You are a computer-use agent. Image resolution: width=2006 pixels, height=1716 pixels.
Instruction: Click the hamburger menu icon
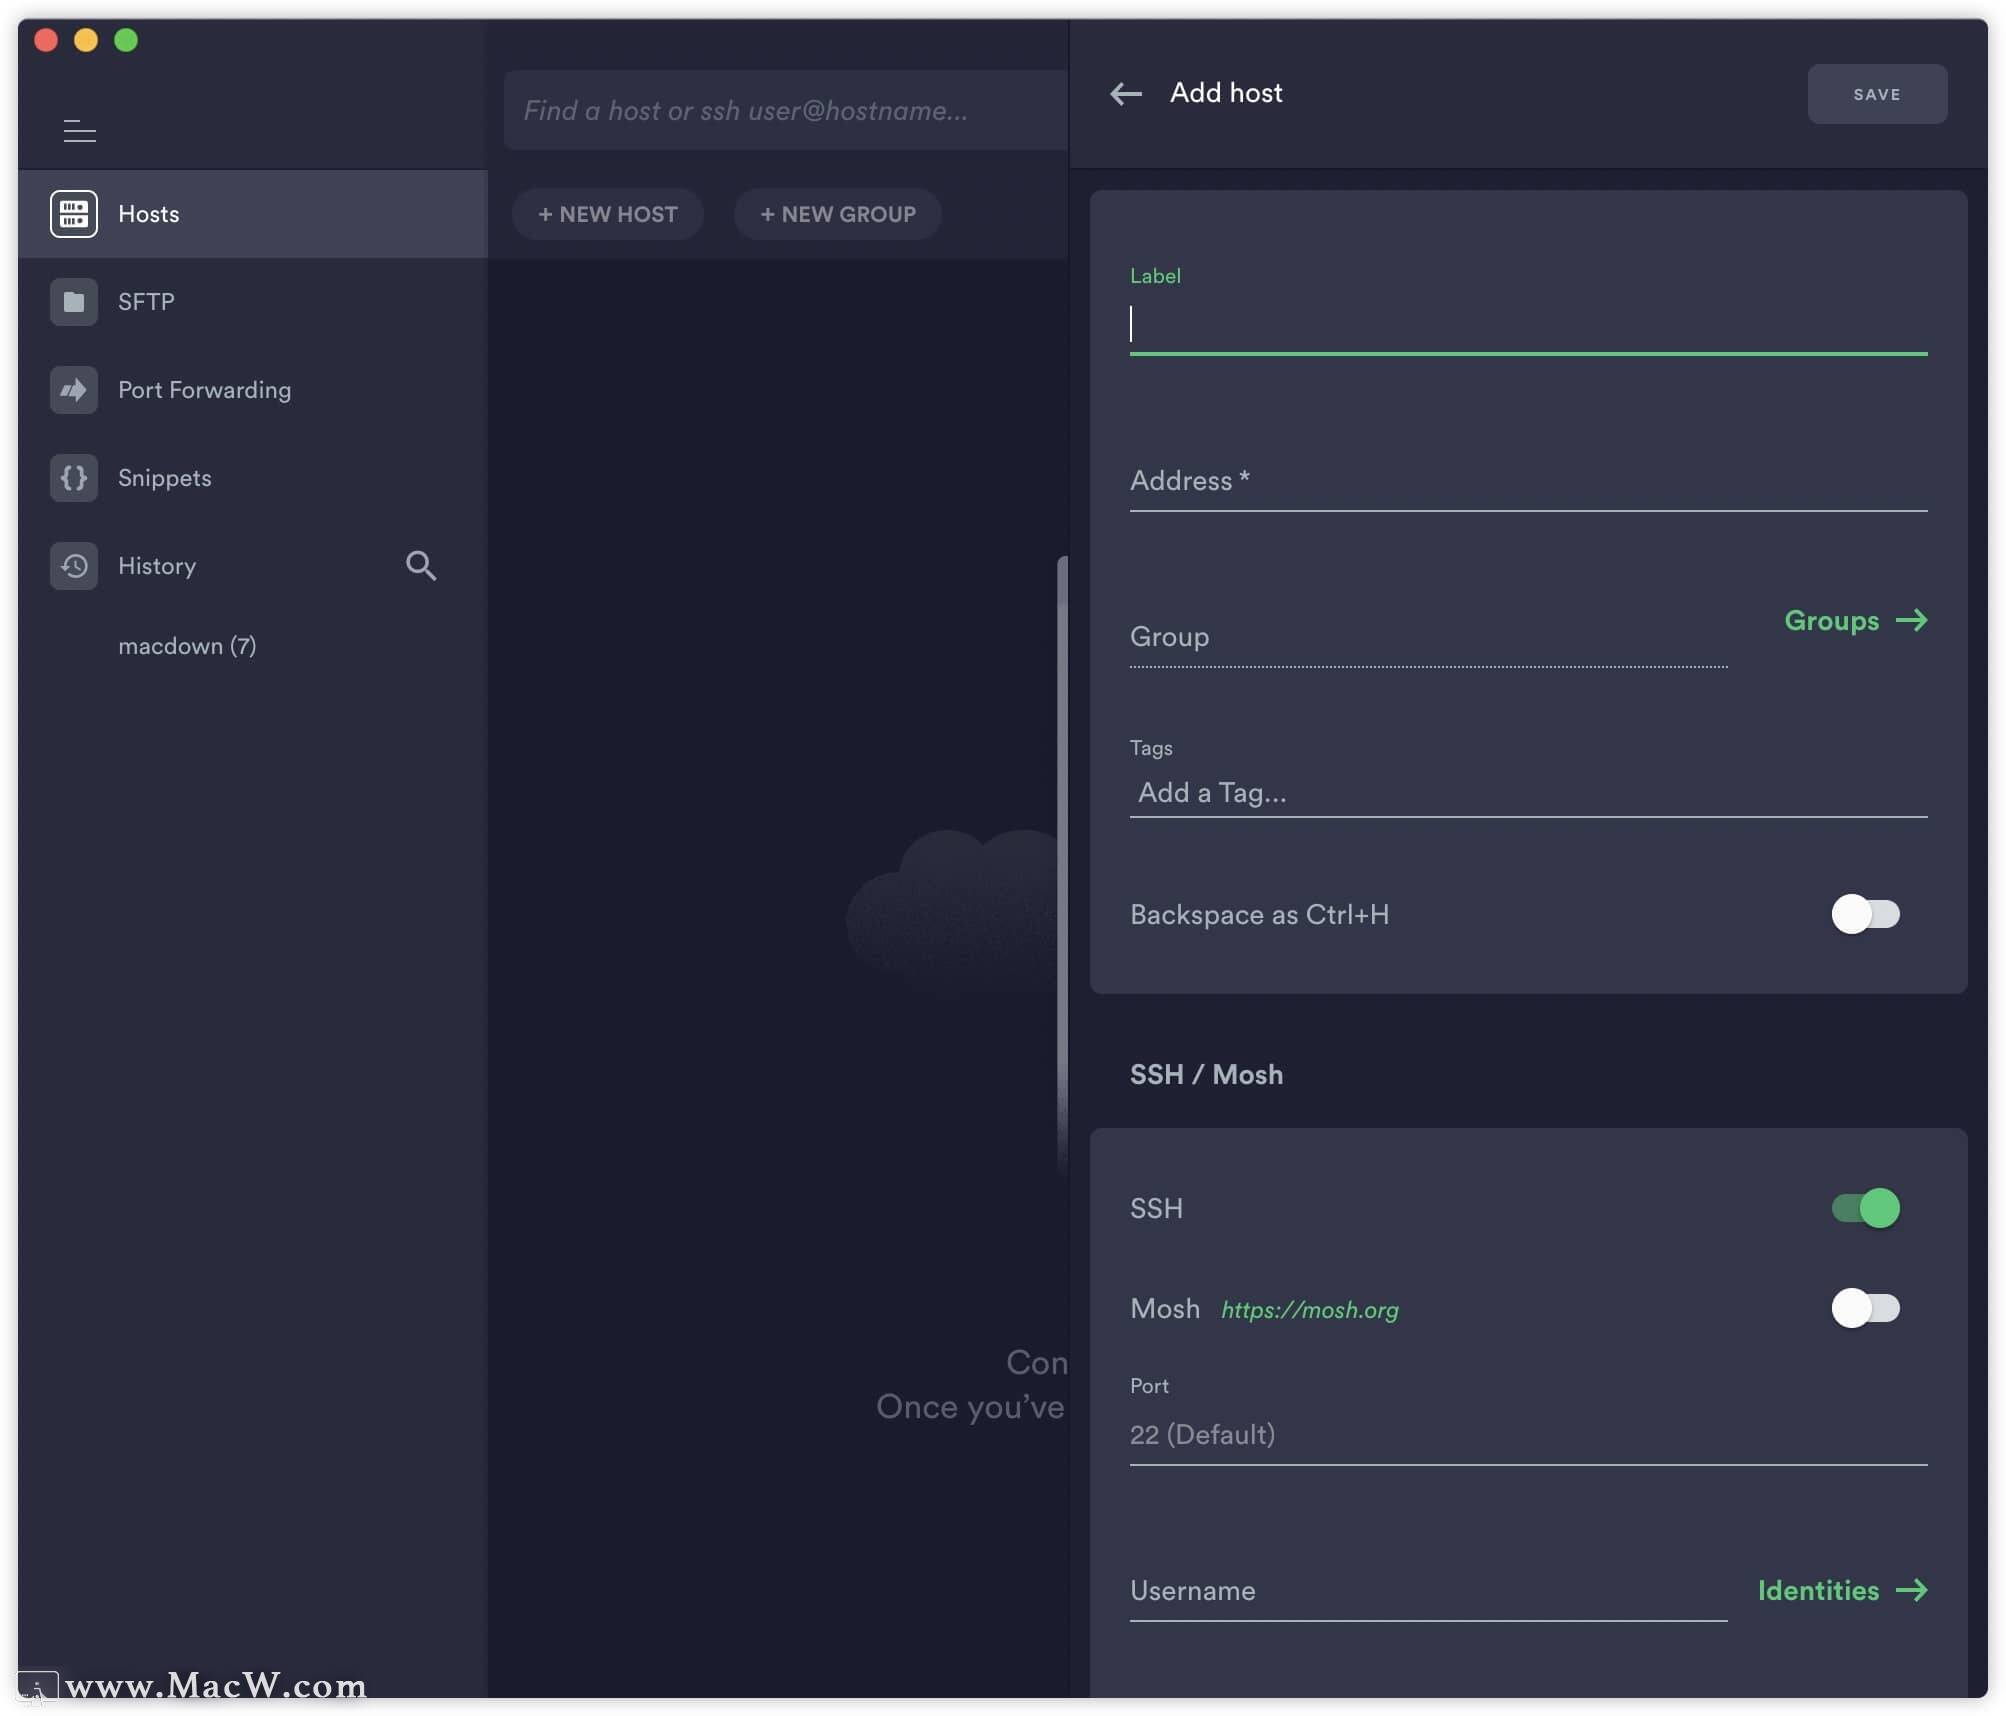coord(79,130)
